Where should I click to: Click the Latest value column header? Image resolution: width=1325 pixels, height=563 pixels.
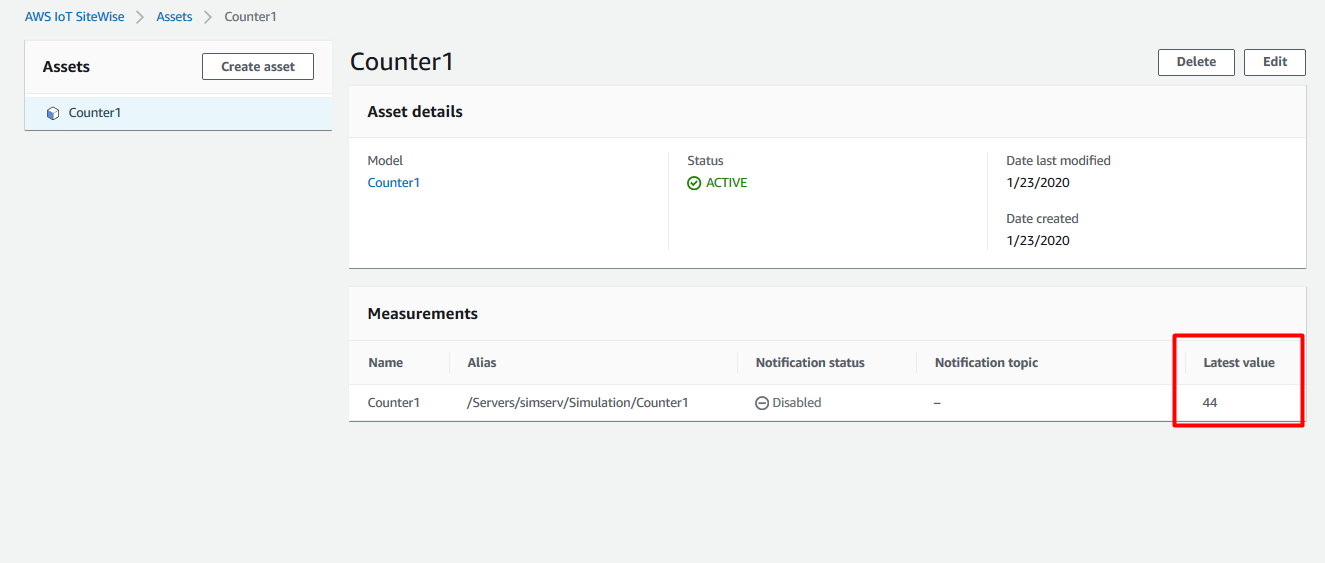1239,363
